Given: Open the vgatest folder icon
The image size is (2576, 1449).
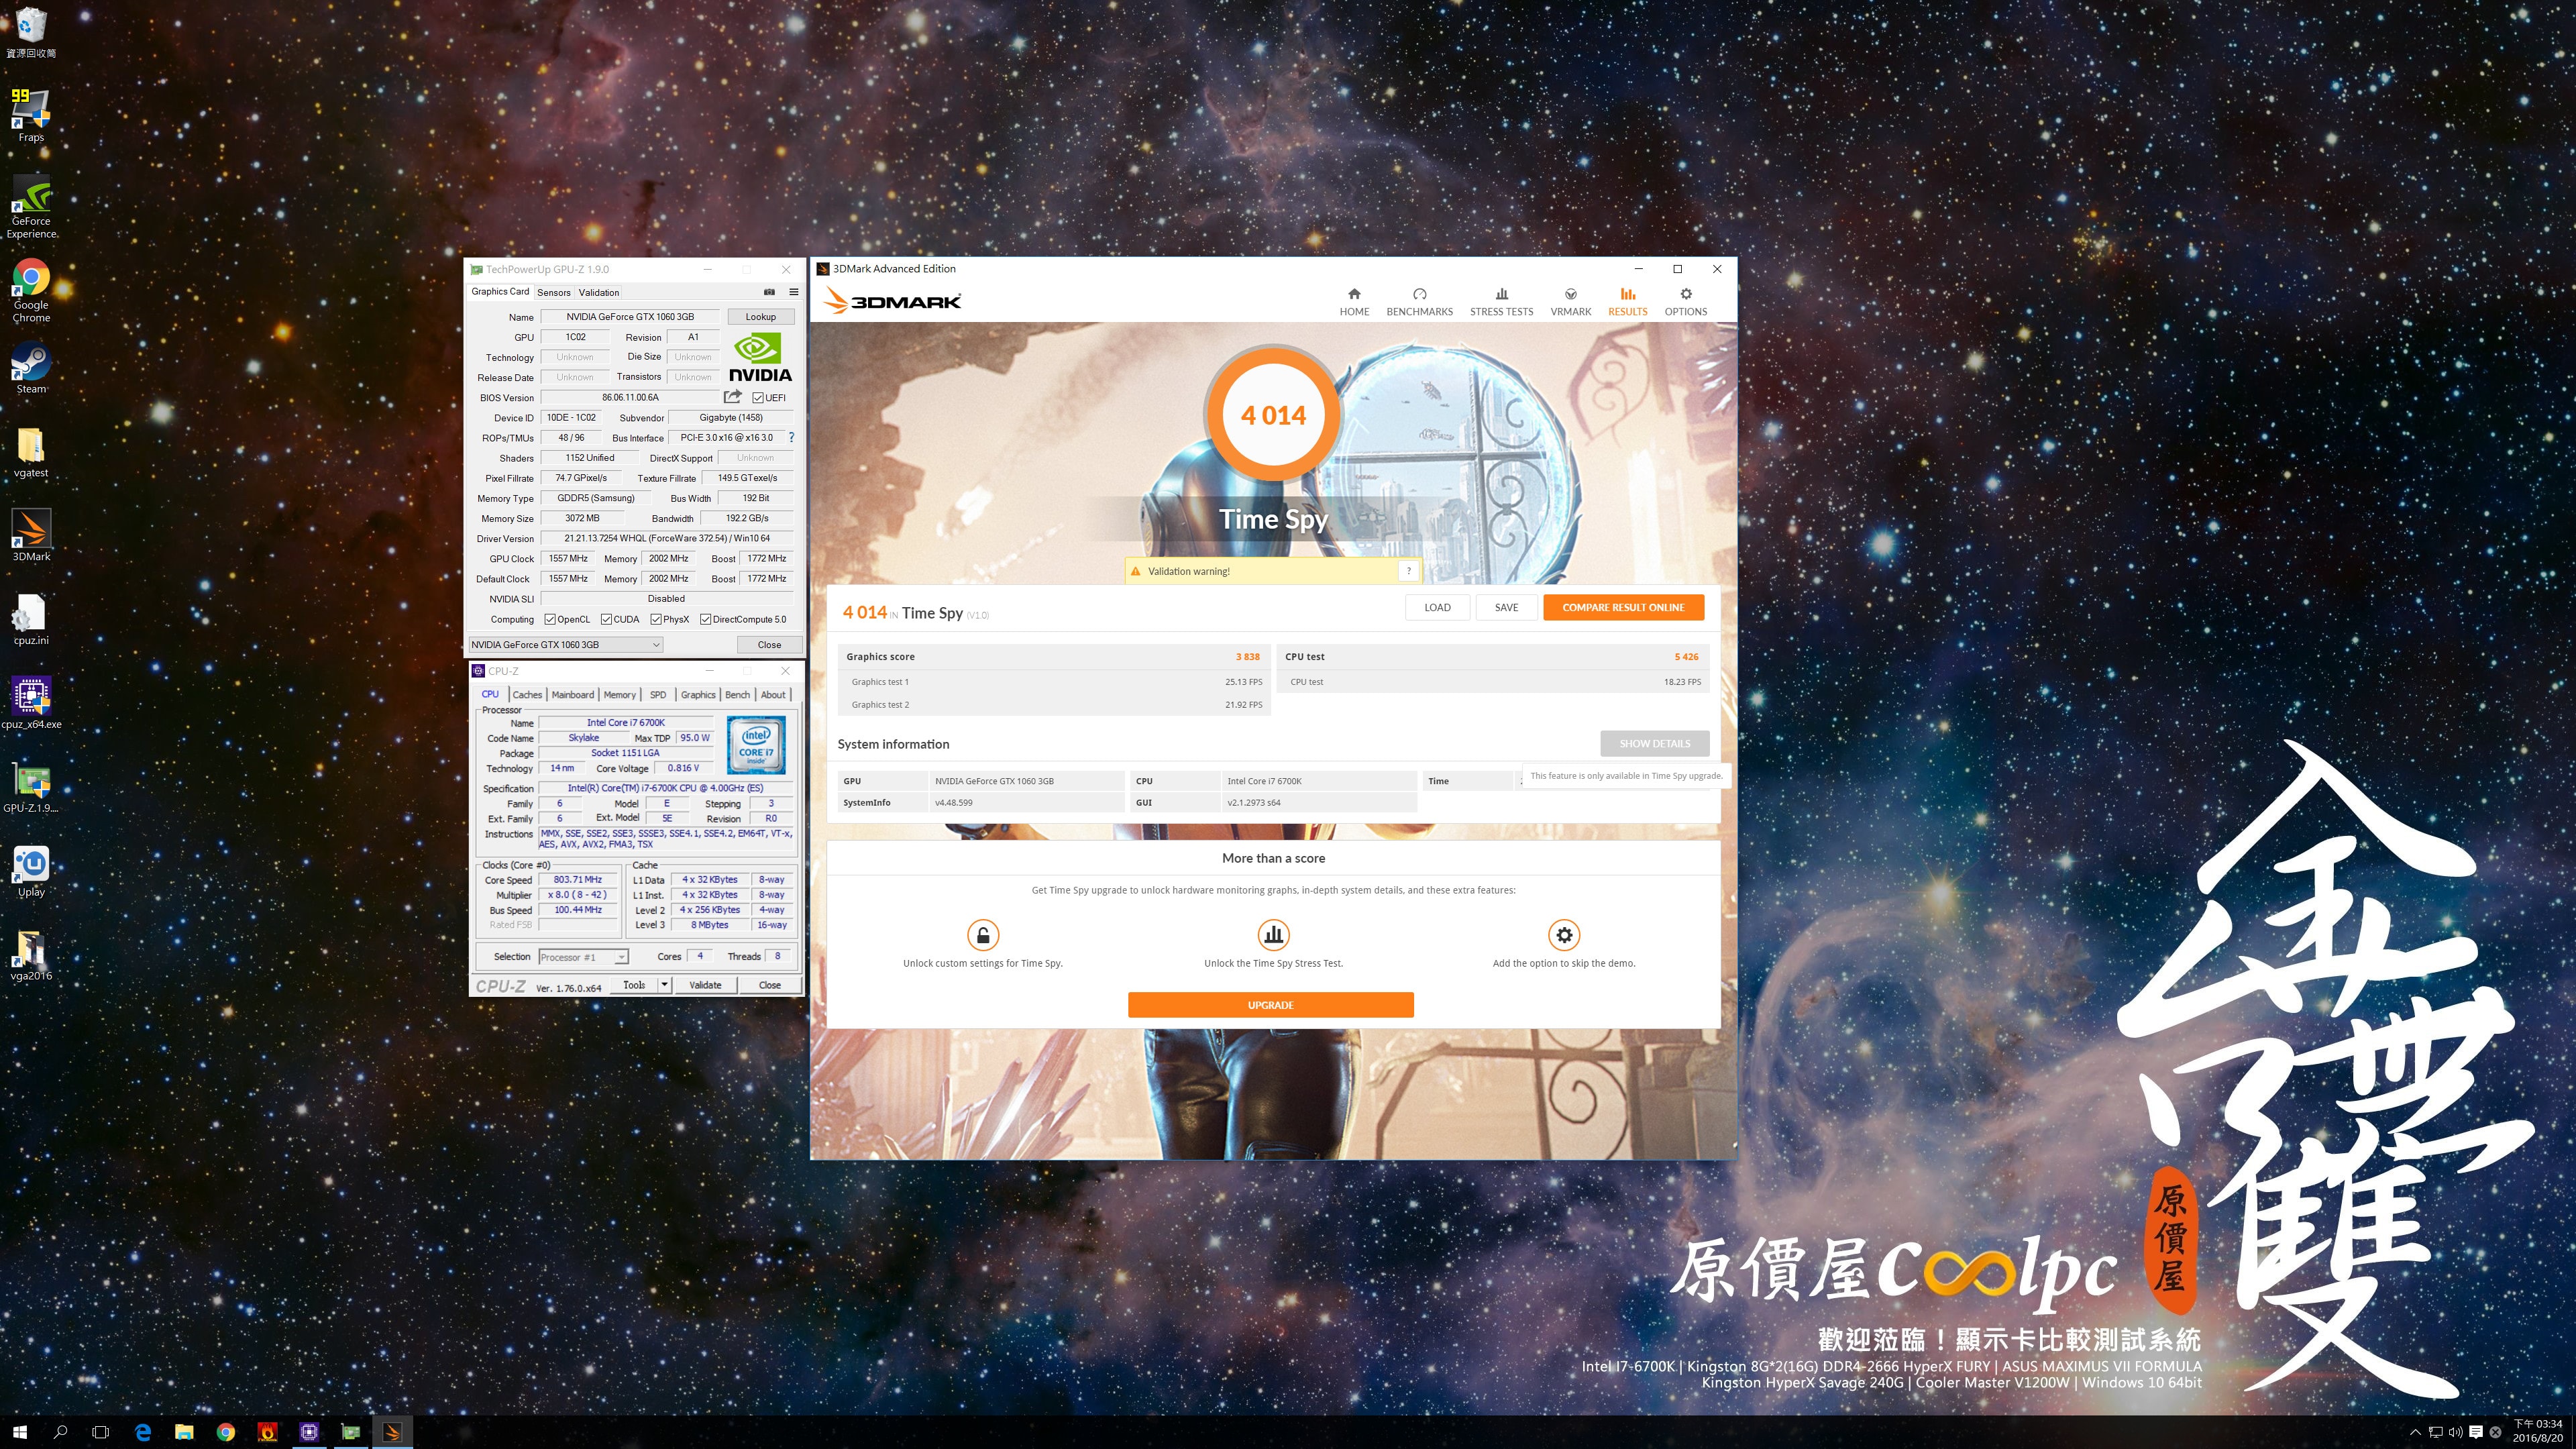Looking at the screenshot, I should point(31,452).
